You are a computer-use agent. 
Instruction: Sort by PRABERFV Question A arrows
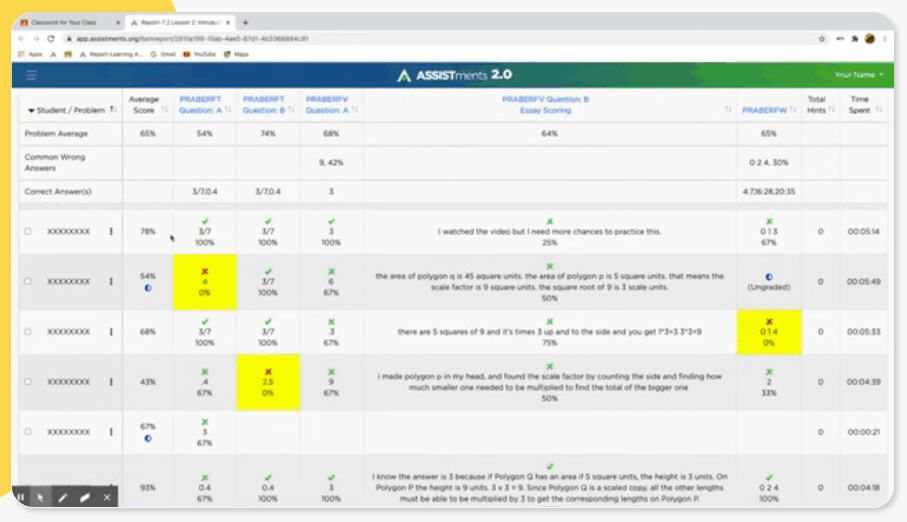[354, 109]
